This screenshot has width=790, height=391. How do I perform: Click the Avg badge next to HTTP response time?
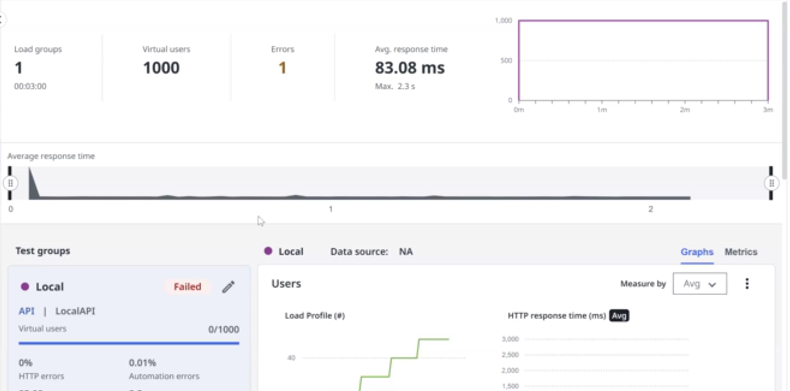pos(619,316)
